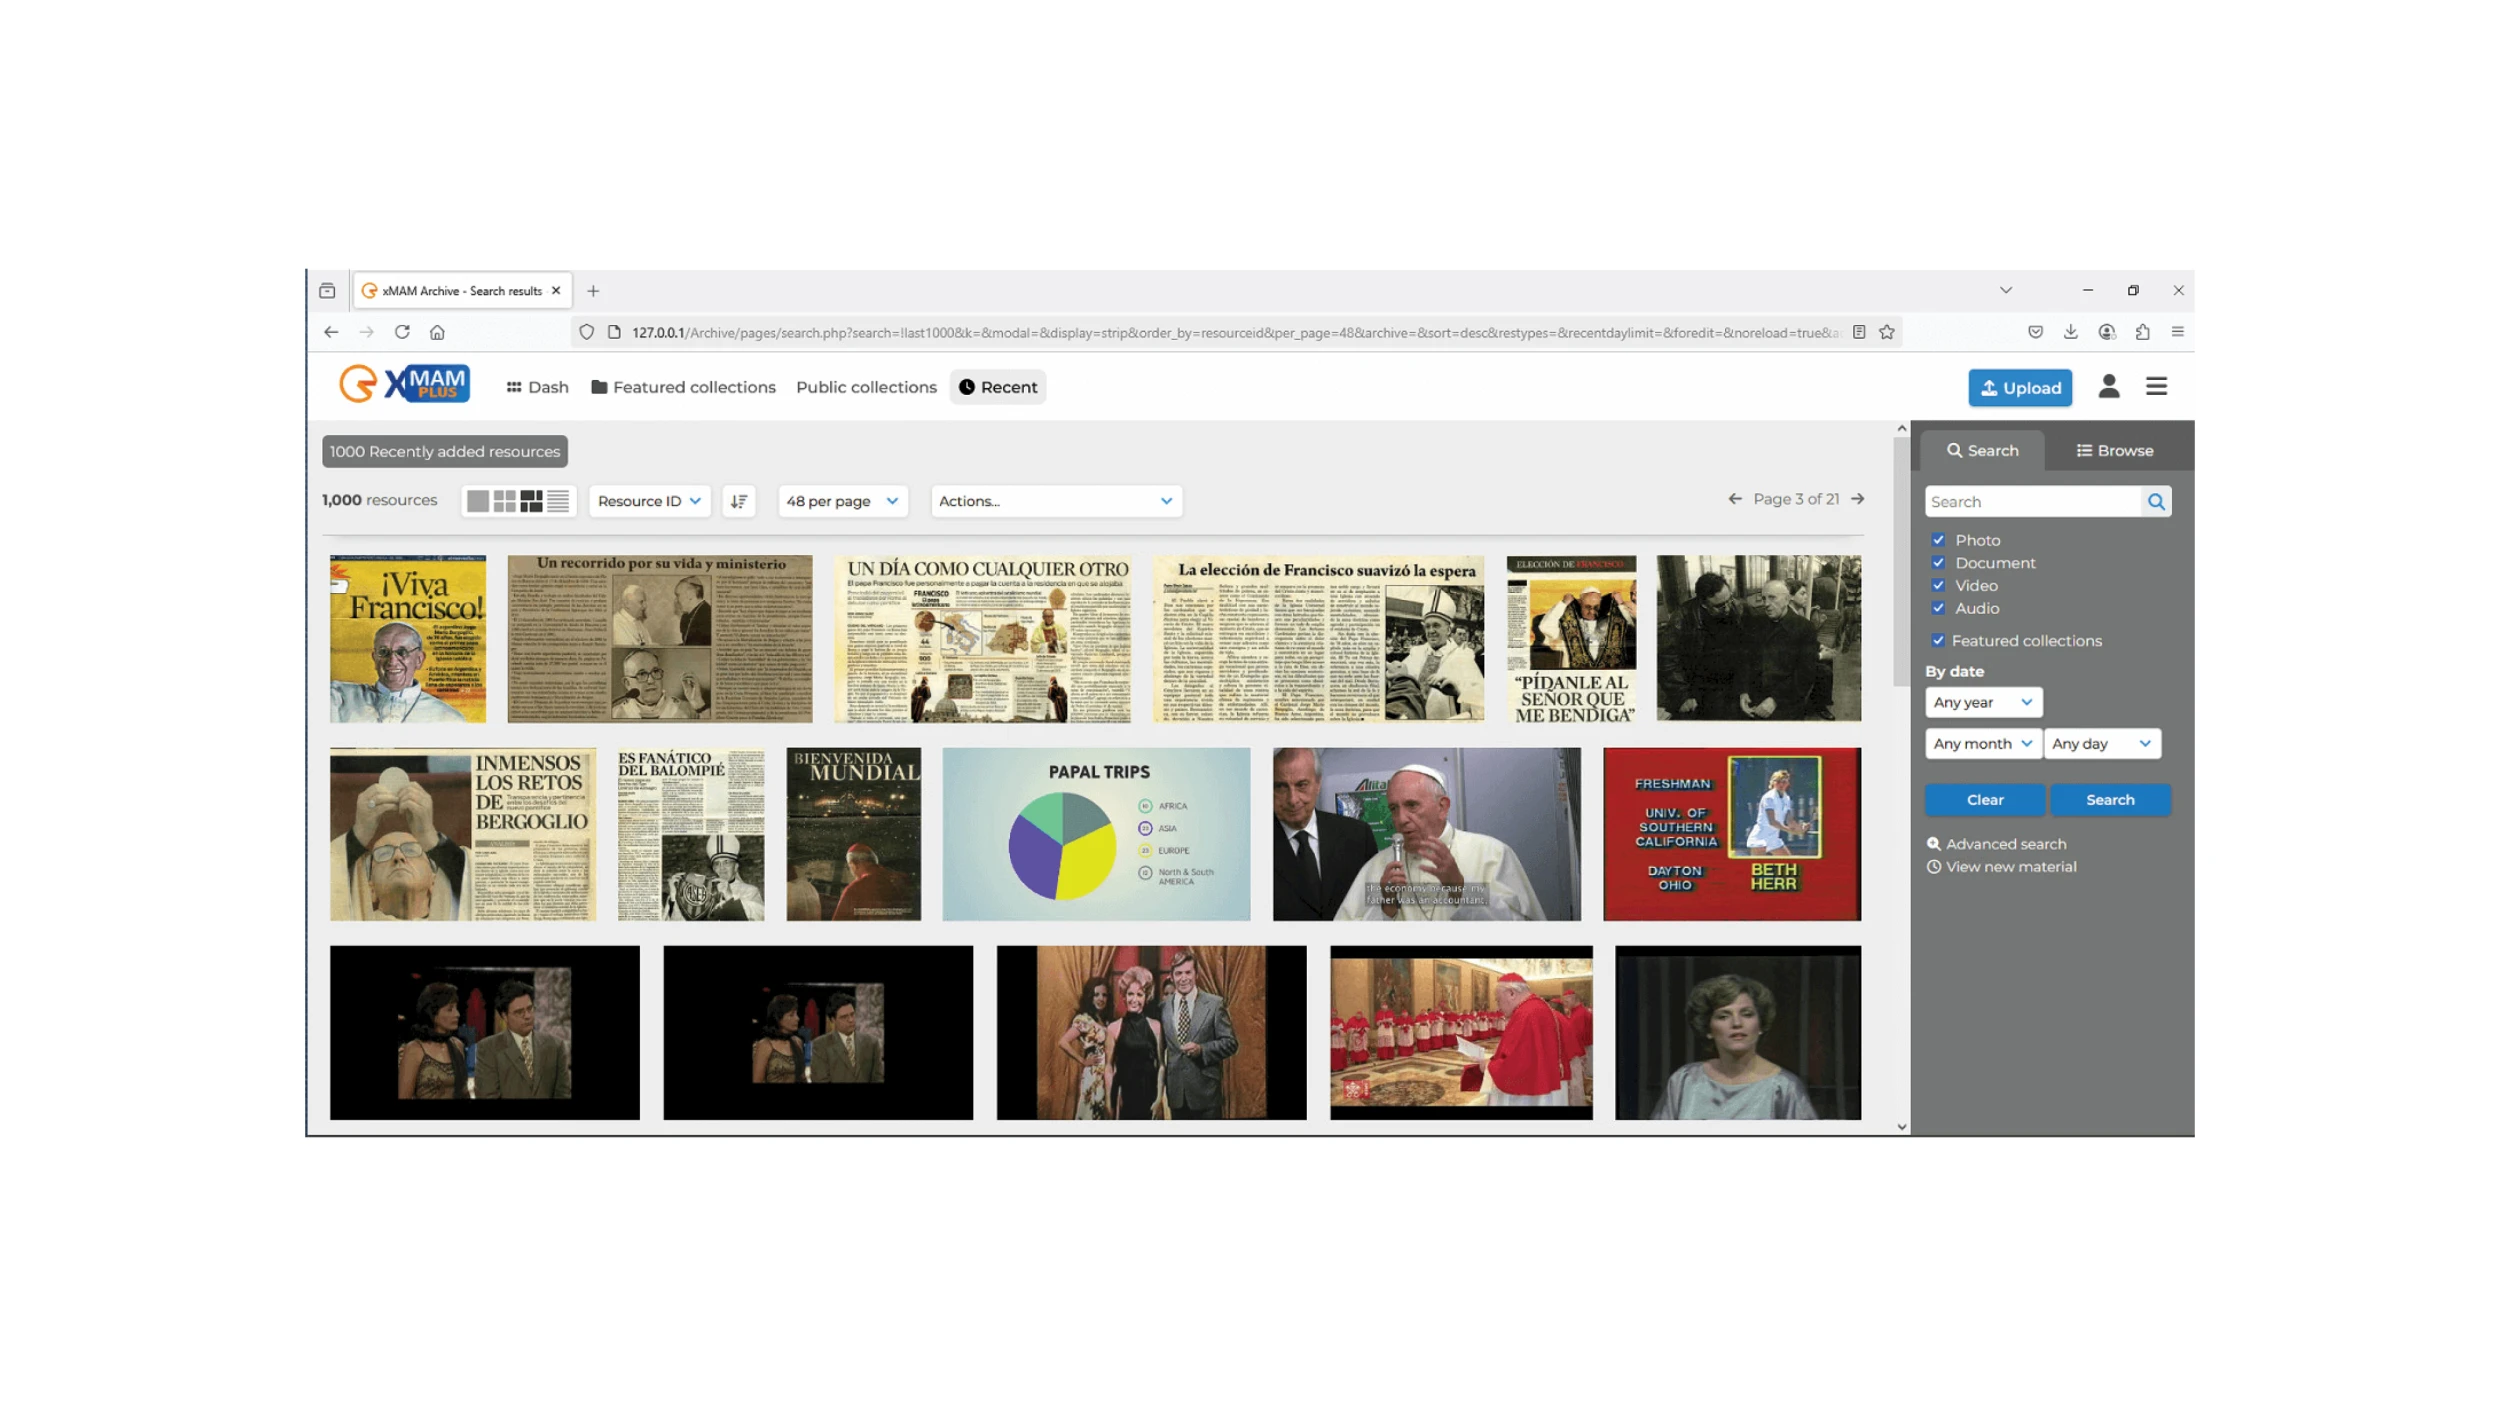Go to next results page arrow
This screenshot has width=2500, height=1406.
click(1857, 499)
